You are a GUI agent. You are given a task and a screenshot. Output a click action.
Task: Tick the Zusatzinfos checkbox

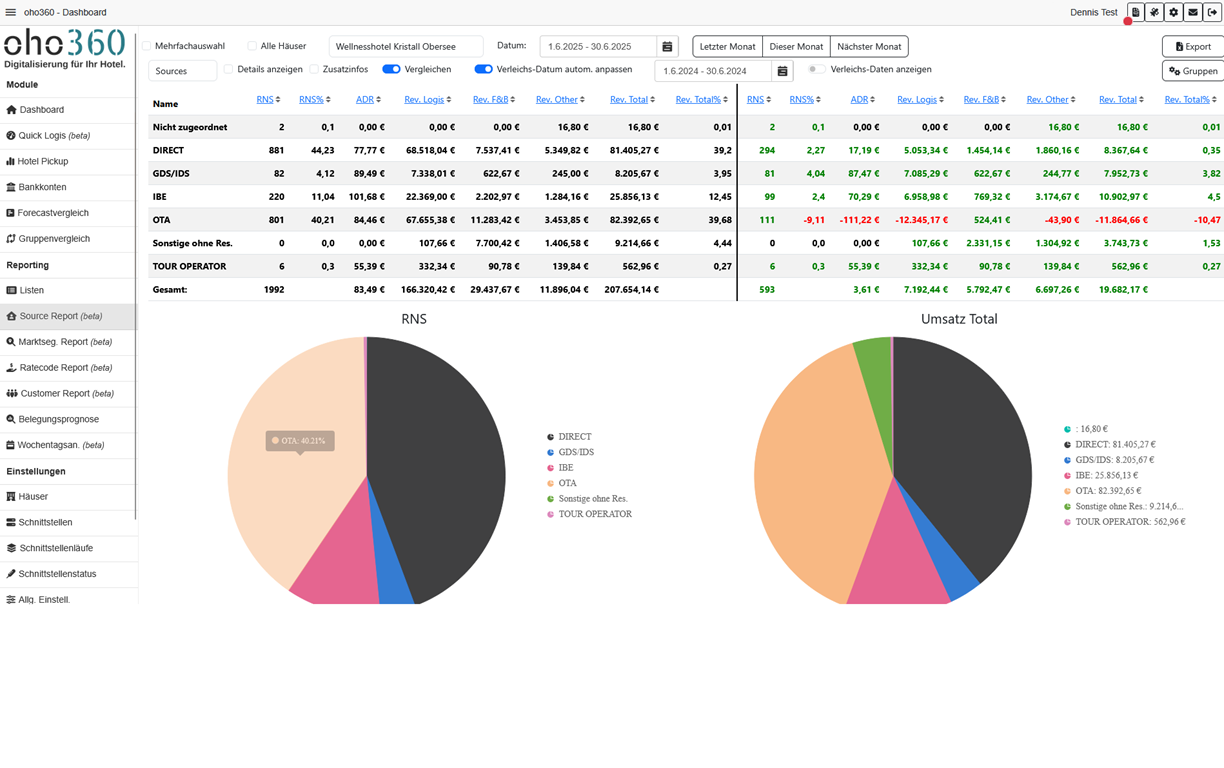[314, 69]
